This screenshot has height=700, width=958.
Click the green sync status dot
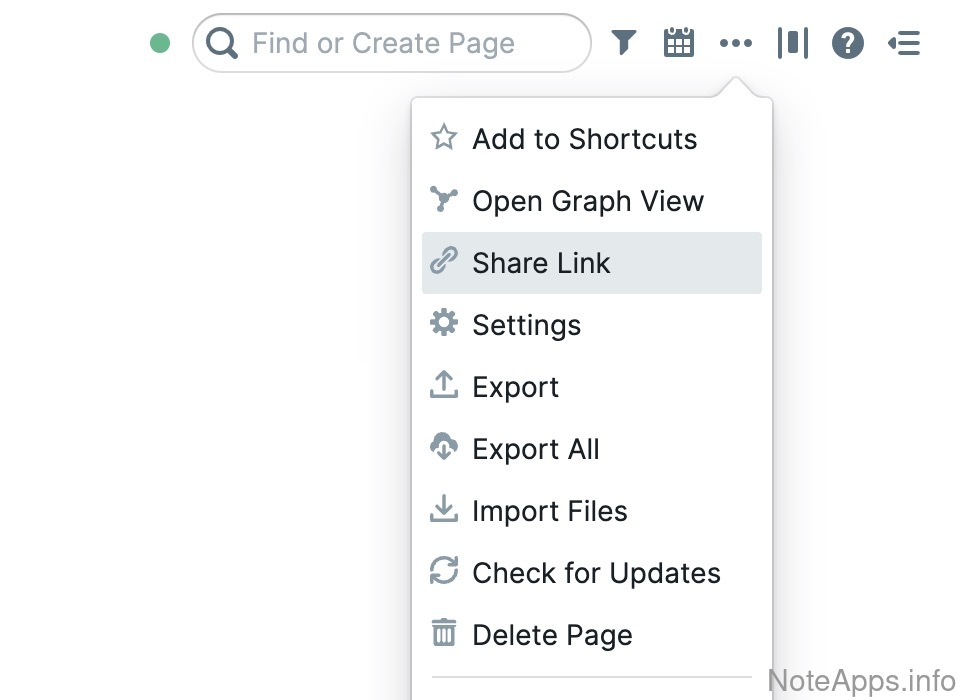tap(160, 43)
